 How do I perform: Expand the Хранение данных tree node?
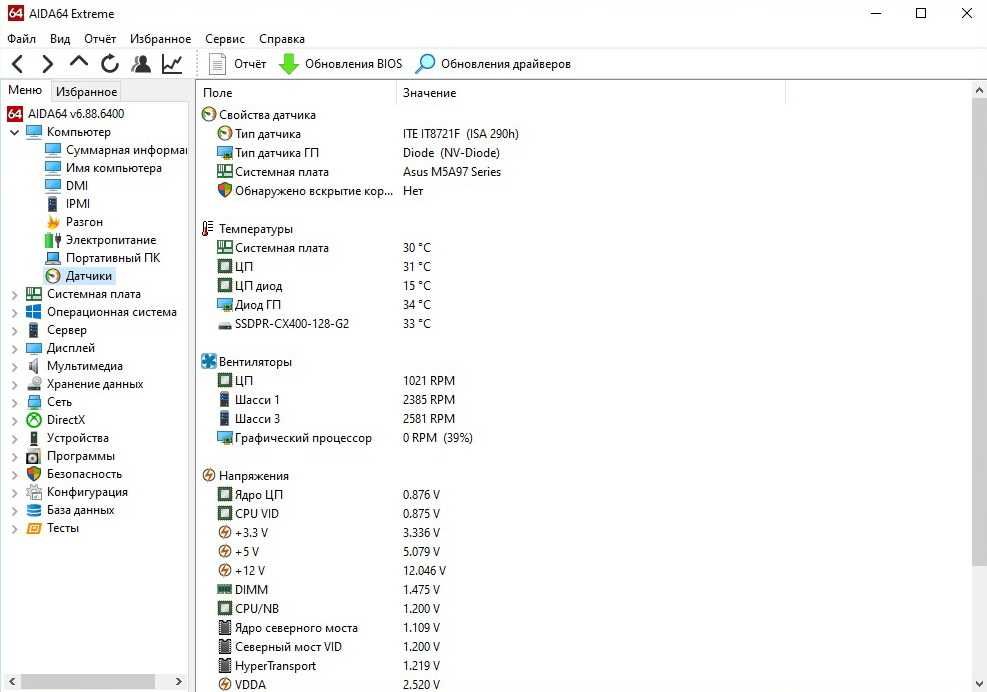(x=14, y=384)
